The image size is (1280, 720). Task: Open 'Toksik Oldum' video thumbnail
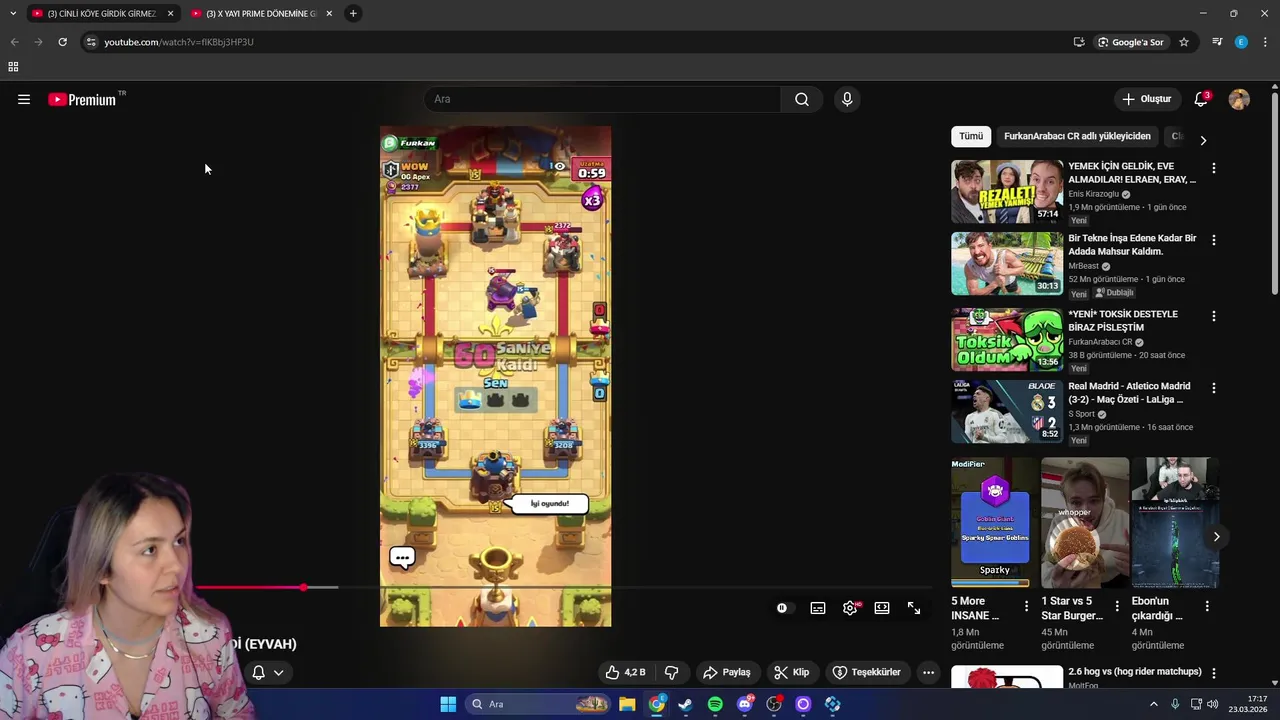[x=1007, y=339]
